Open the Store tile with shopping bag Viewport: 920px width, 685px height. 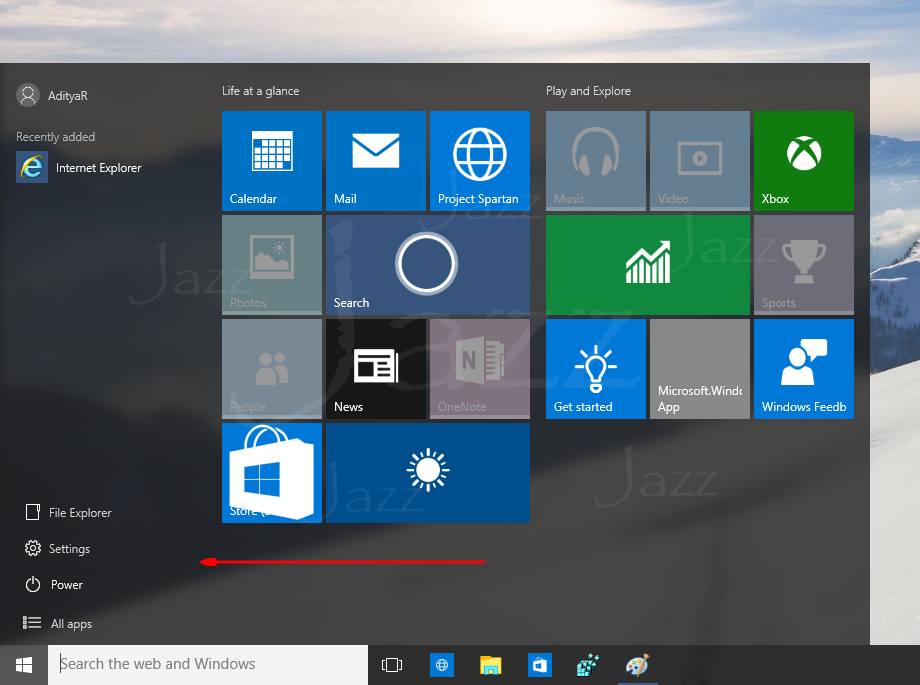pos(271,473)
